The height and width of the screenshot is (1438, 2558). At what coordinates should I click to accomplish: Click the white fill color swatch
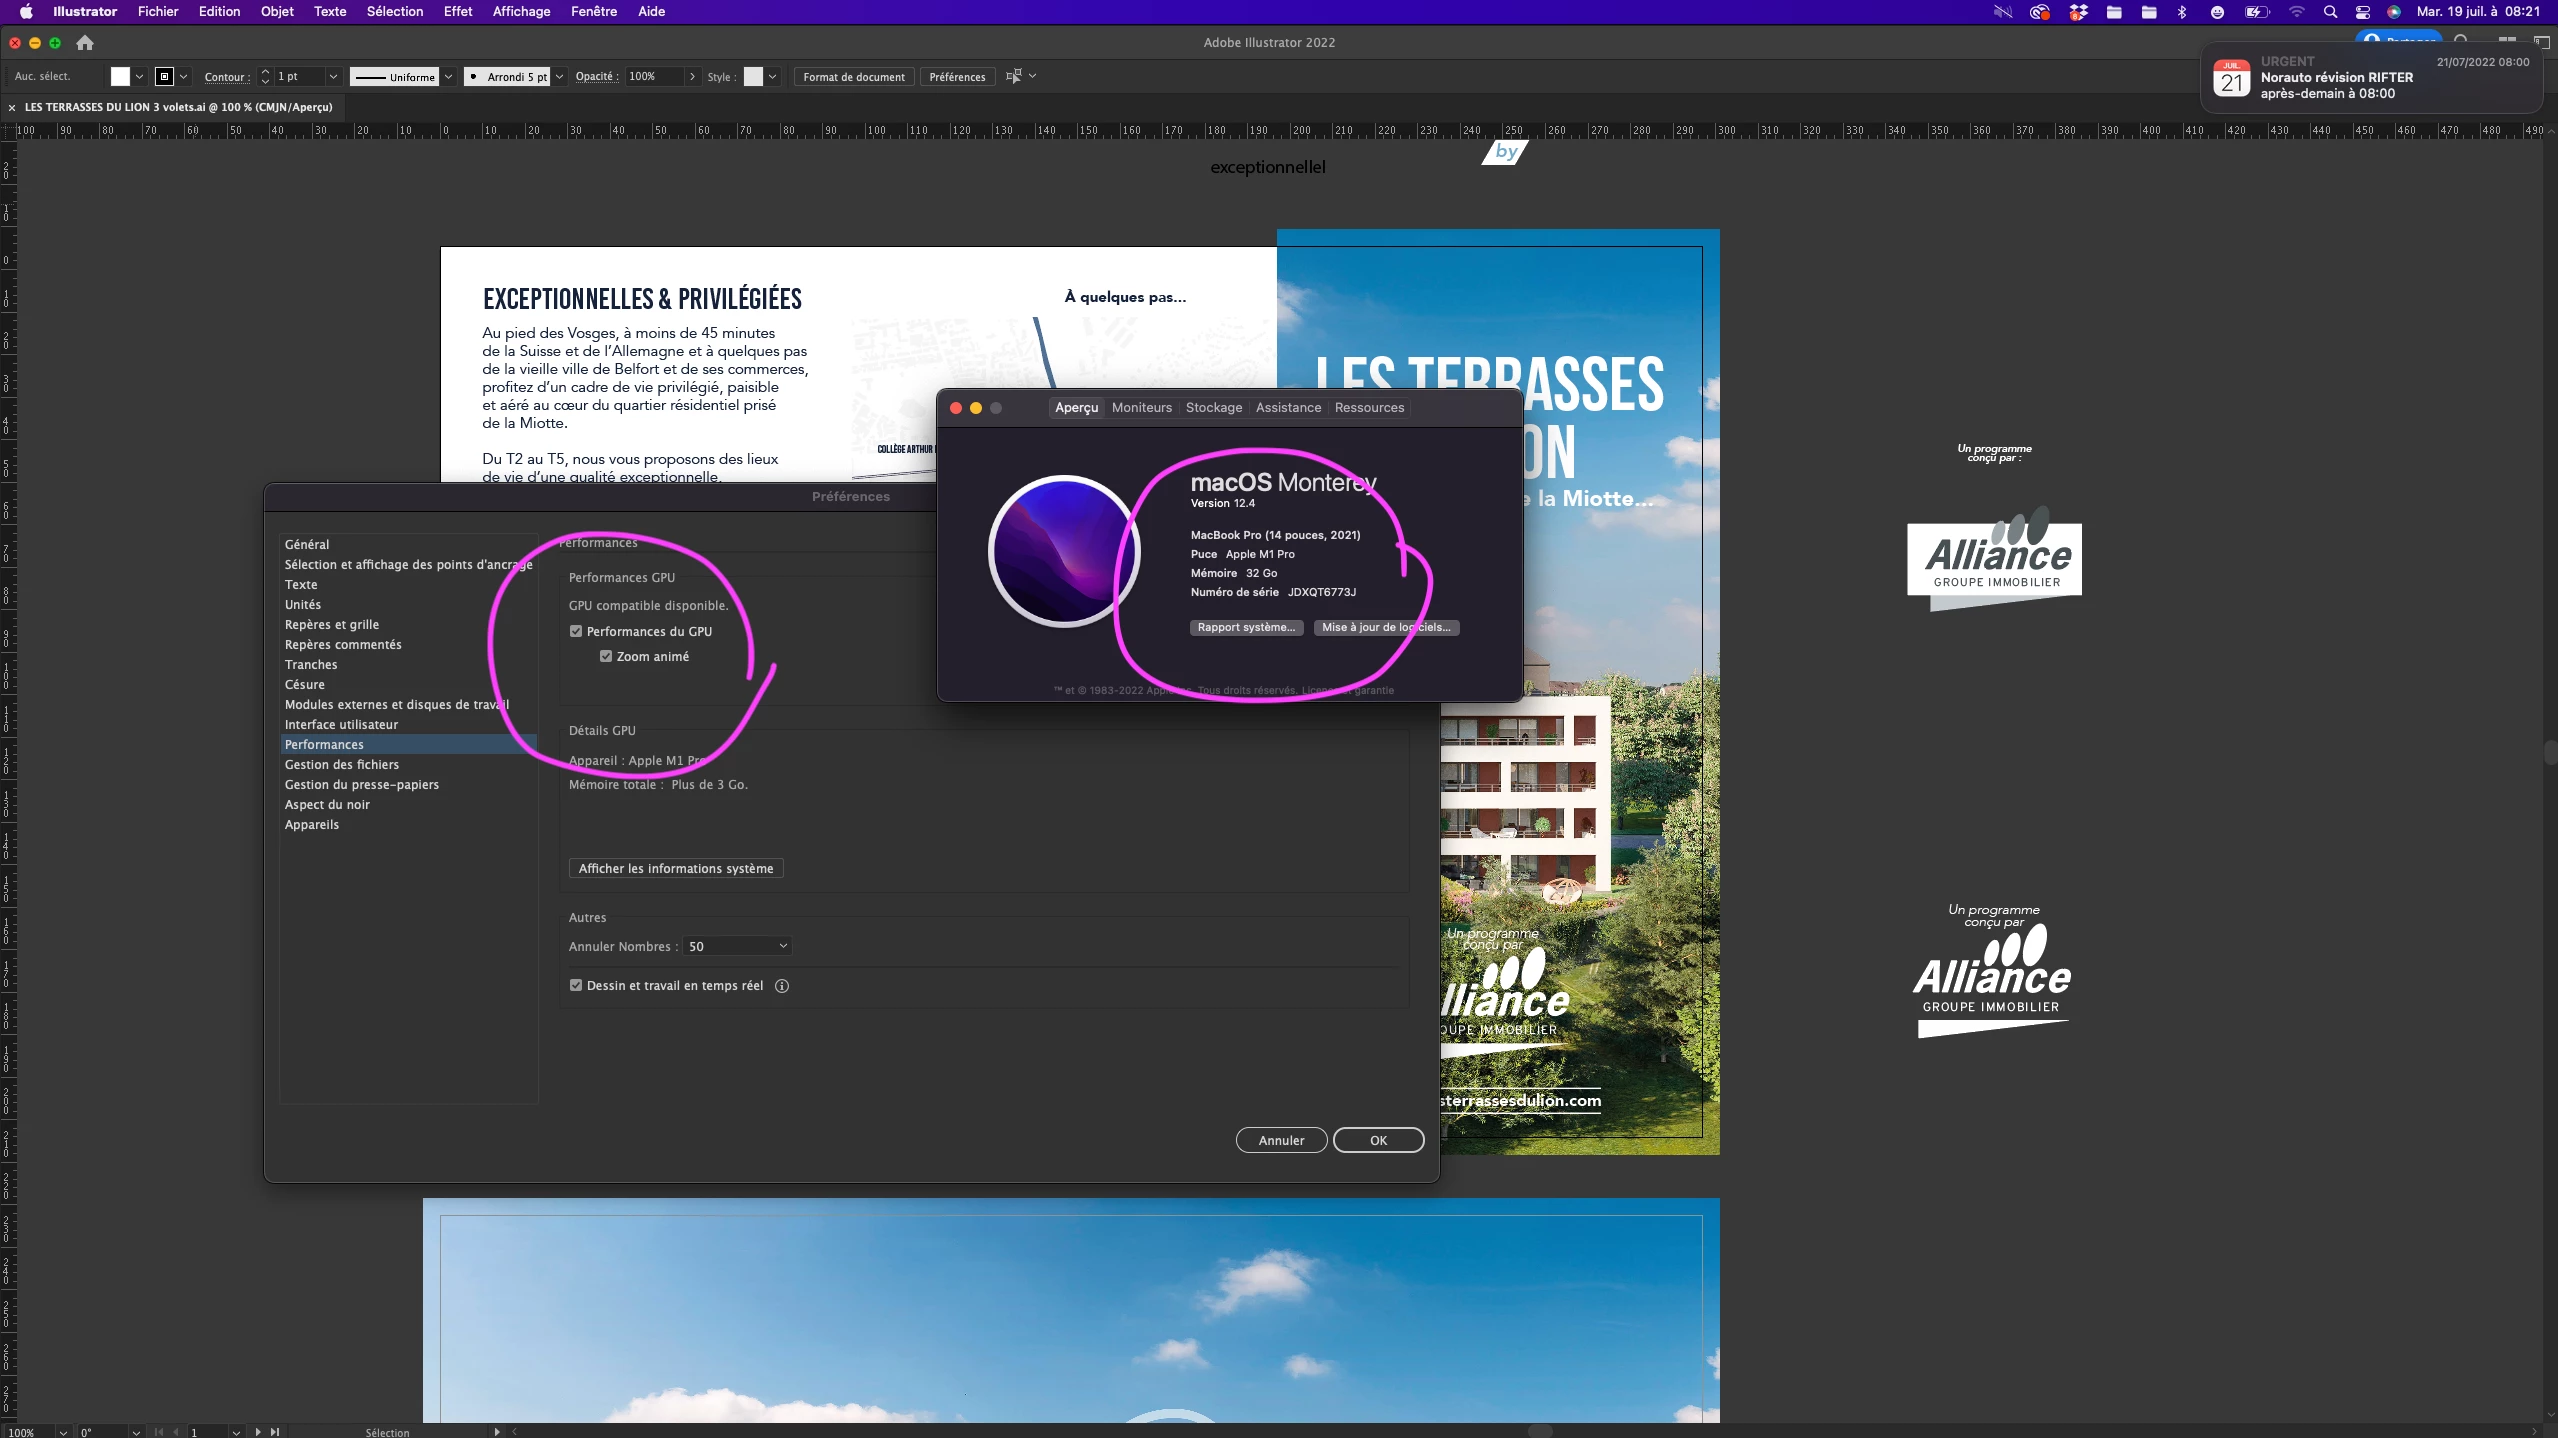[120, 76]
